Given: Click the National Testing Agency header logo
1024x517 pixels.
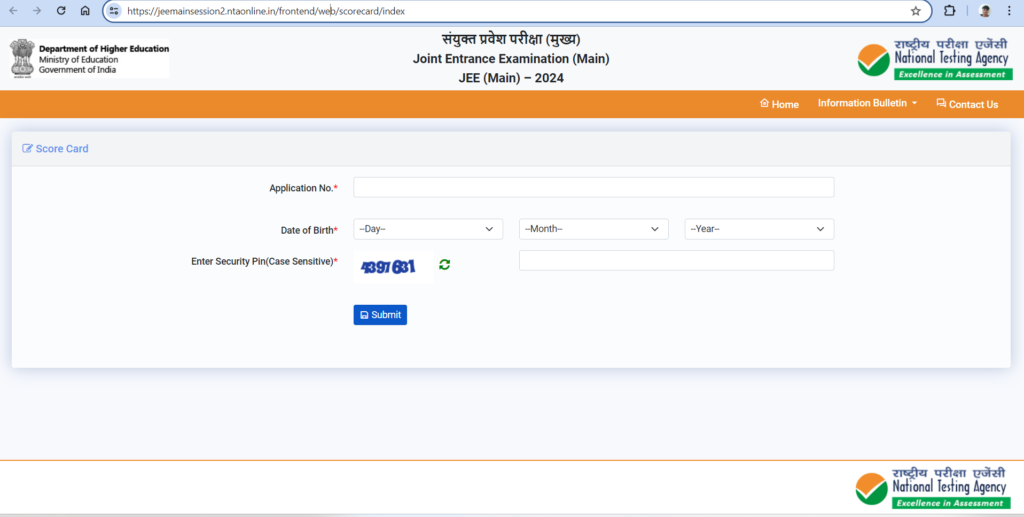Looking at the screenshot, I should tap(934, 62).
